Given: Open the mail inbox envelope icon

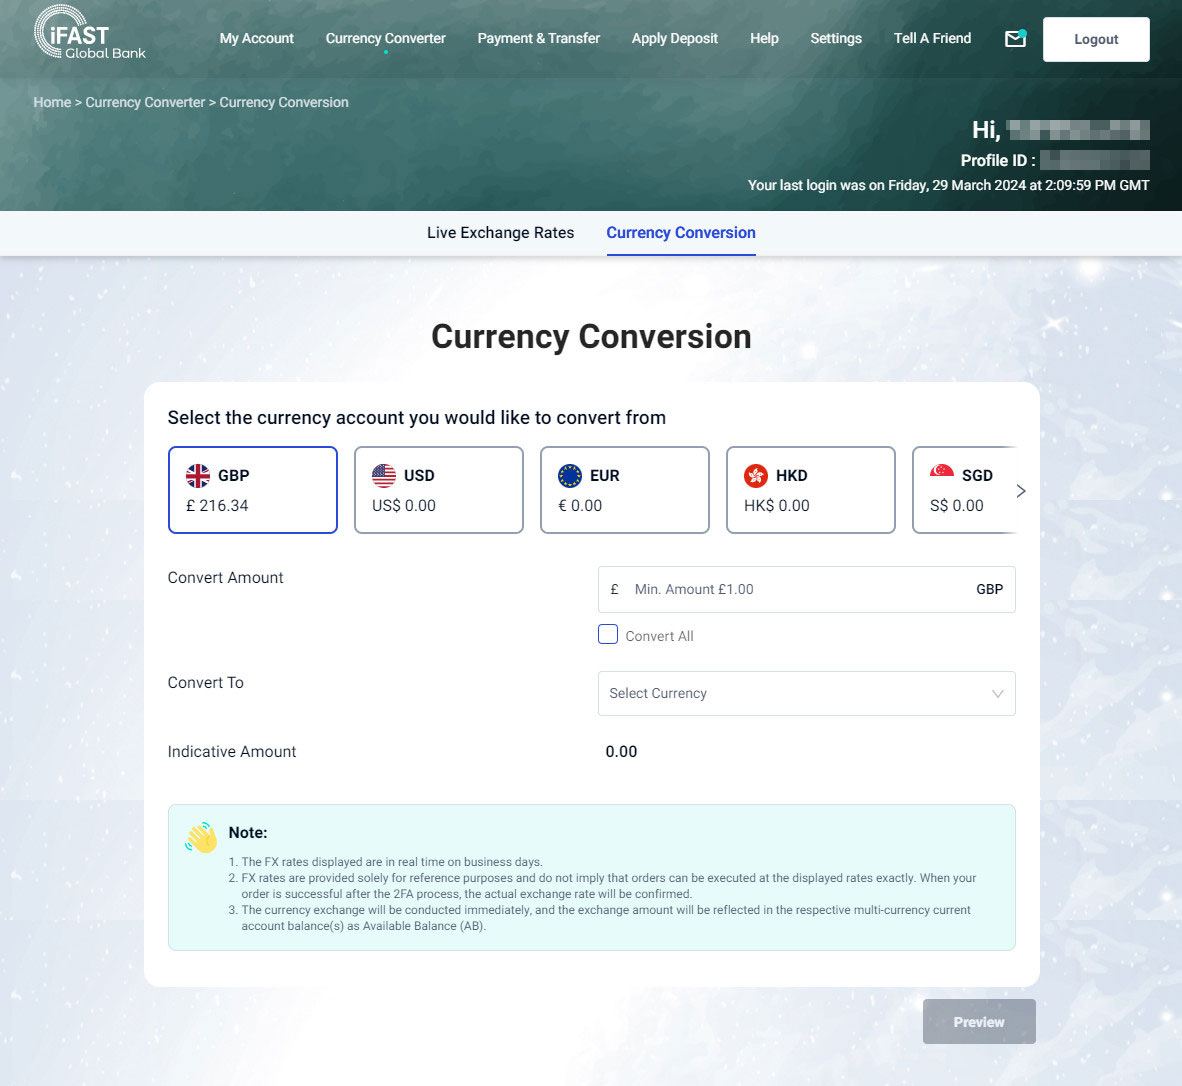Looking at the screenshot, I should coord(1015,39).
